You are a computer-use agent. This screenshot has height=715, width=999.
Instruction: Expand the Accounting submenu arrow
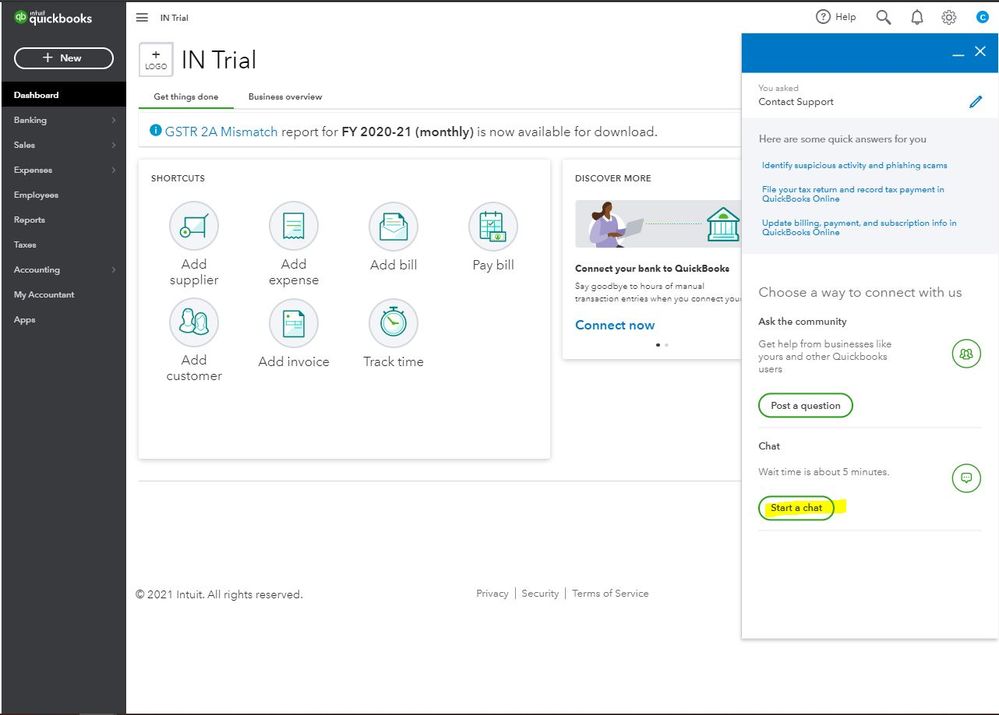[113, 270]
